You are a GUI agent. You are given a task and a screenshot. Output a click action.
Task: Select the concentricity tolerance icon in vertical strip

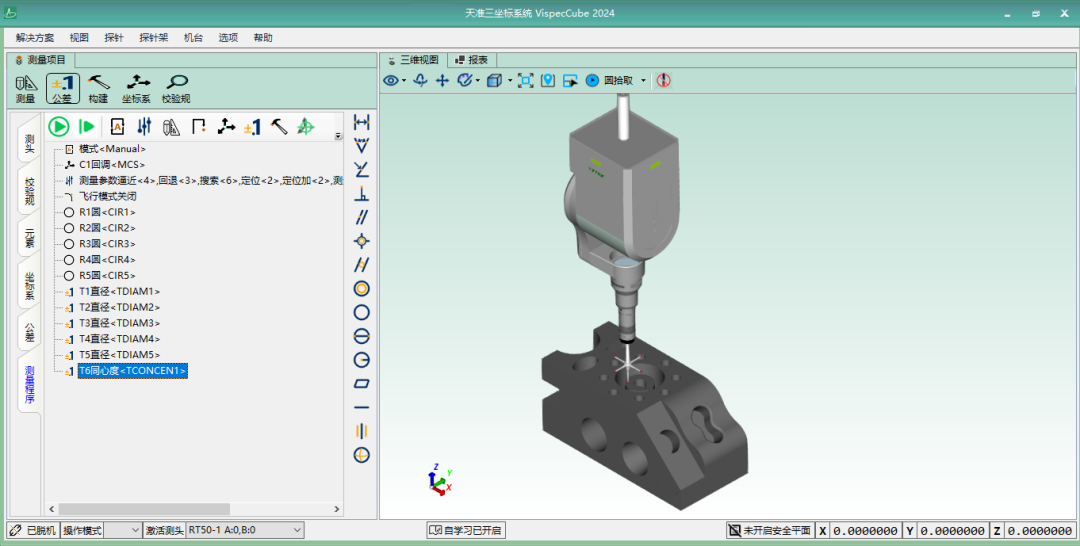point(362,288)
